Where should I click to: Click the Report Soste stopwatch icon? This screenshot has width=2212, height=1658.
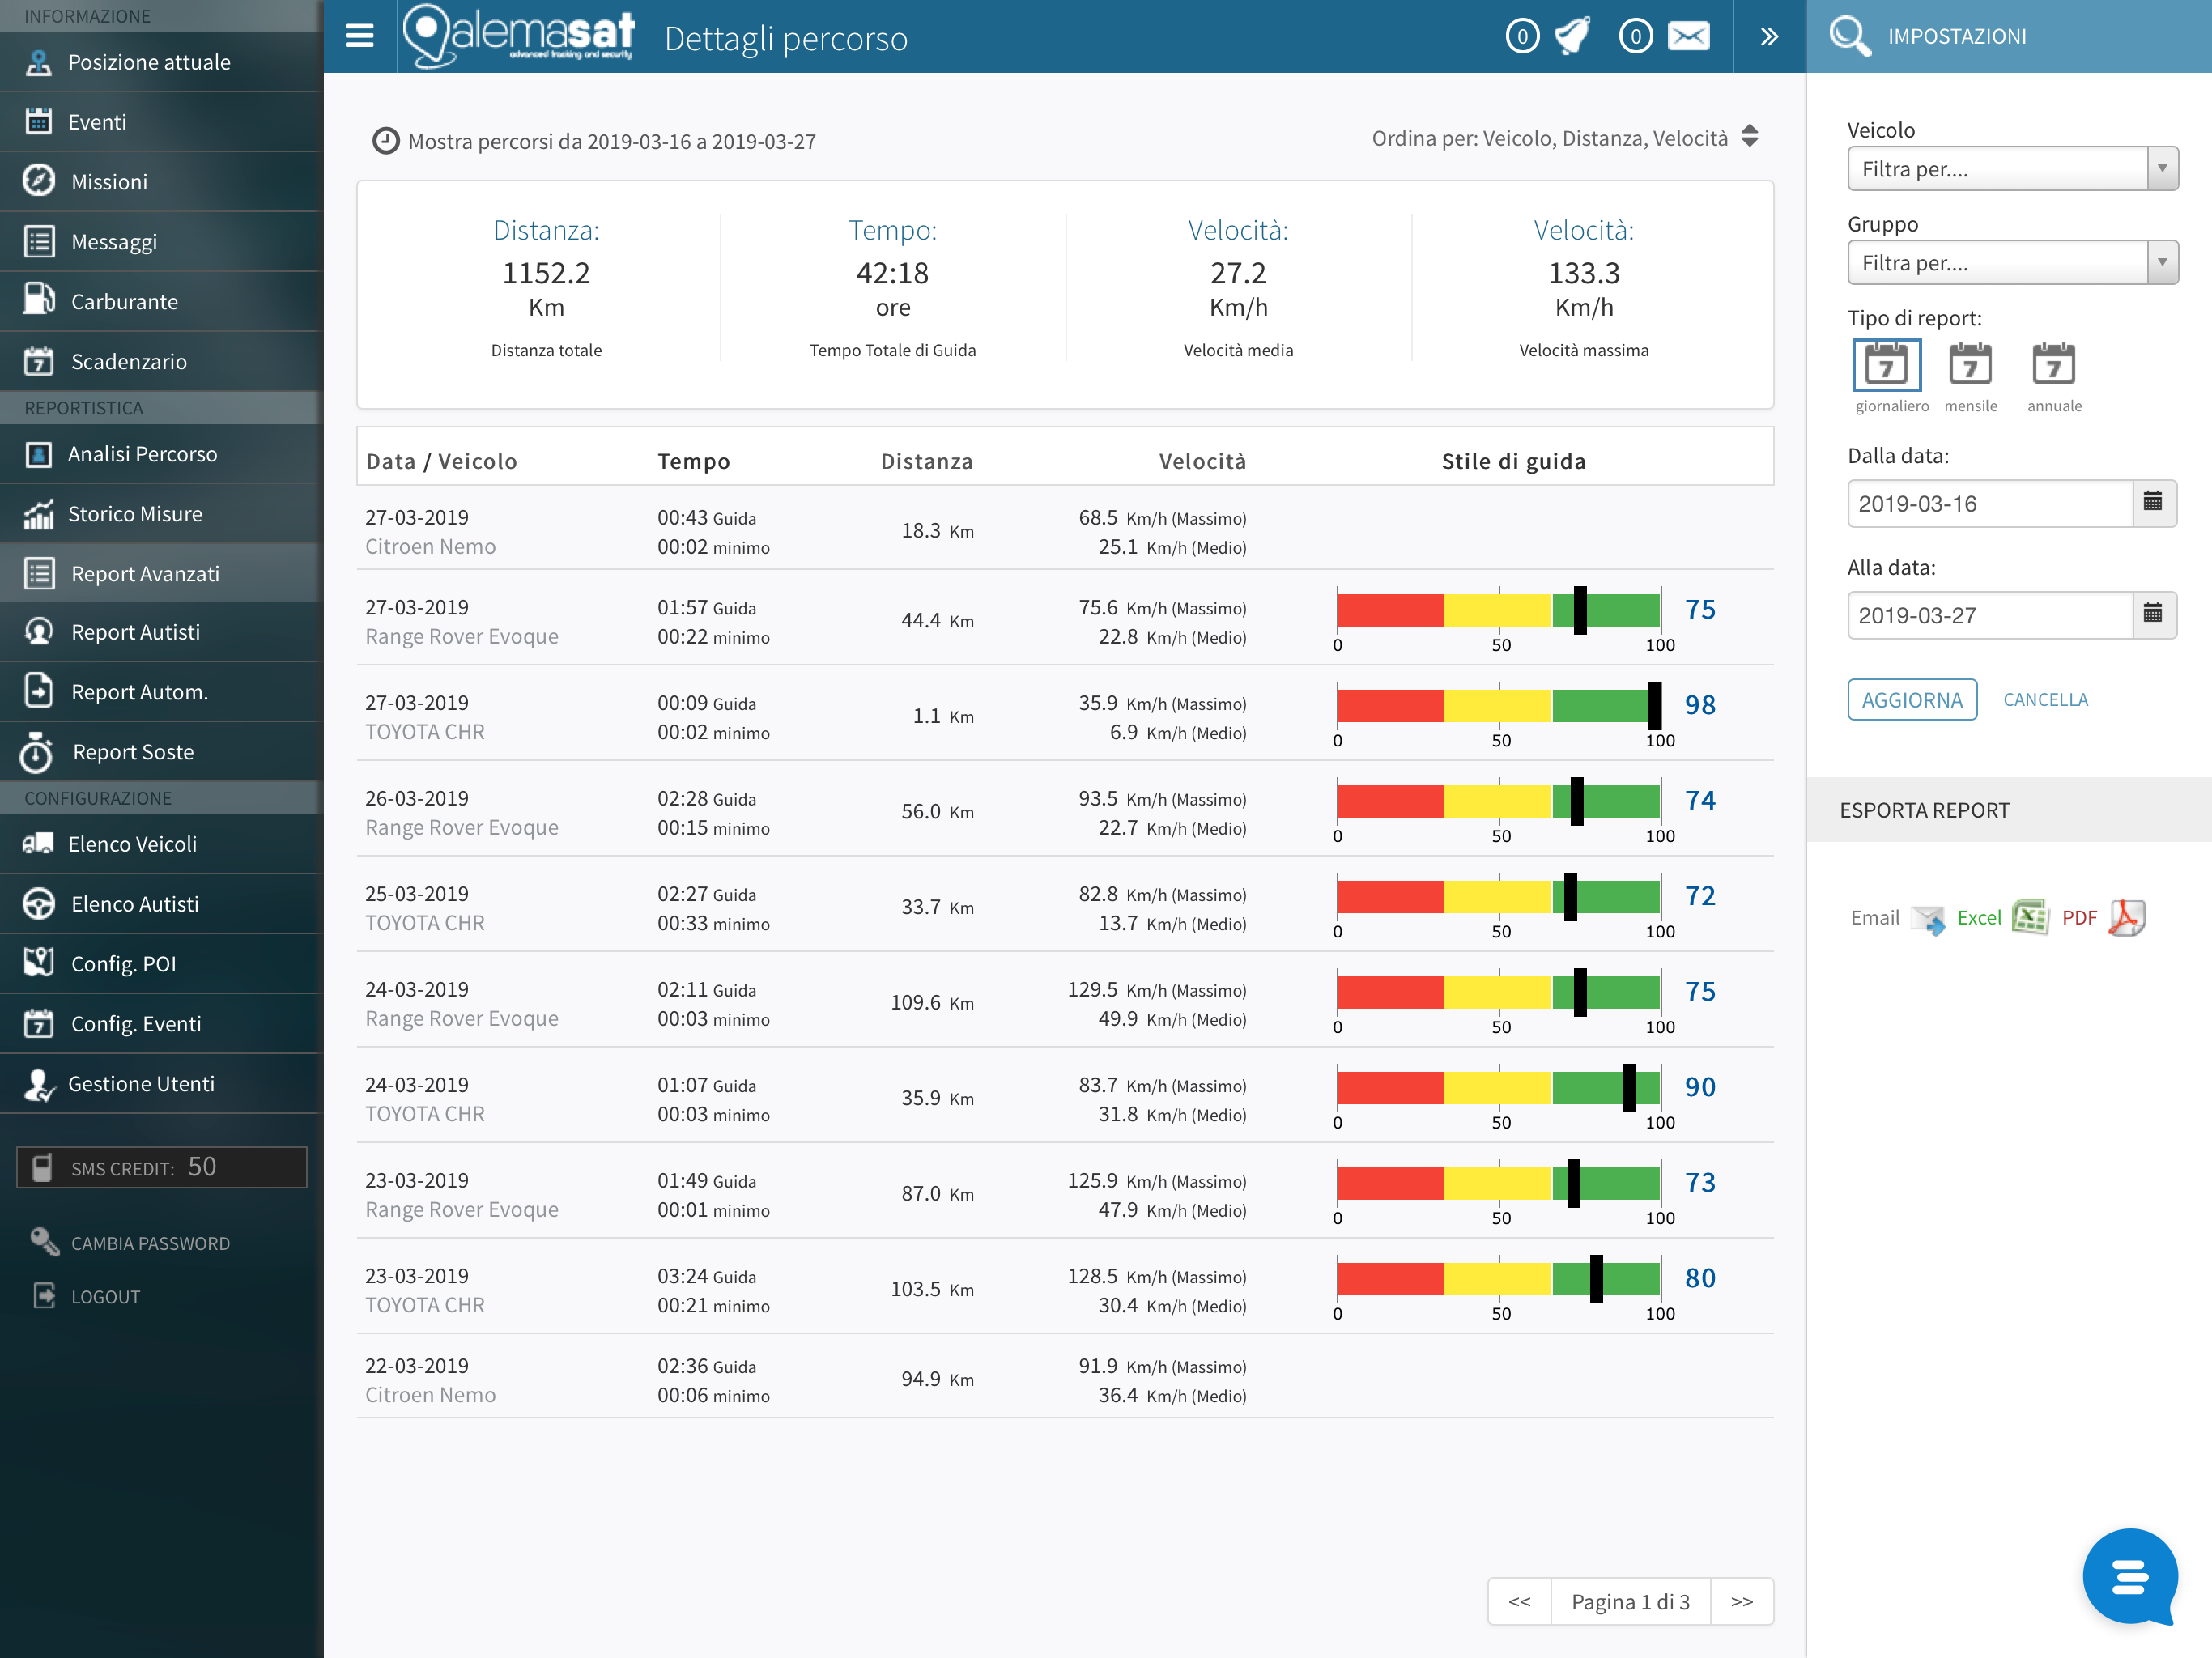(x=37, y=751)
